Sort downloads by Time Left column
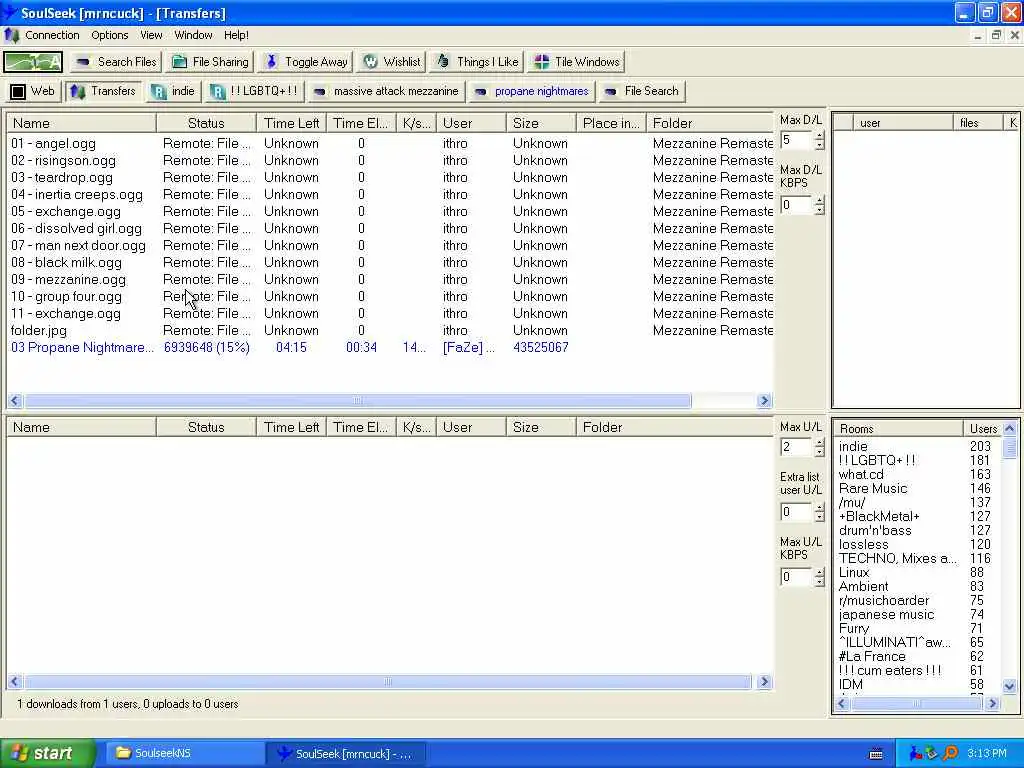 pos(291,123)
